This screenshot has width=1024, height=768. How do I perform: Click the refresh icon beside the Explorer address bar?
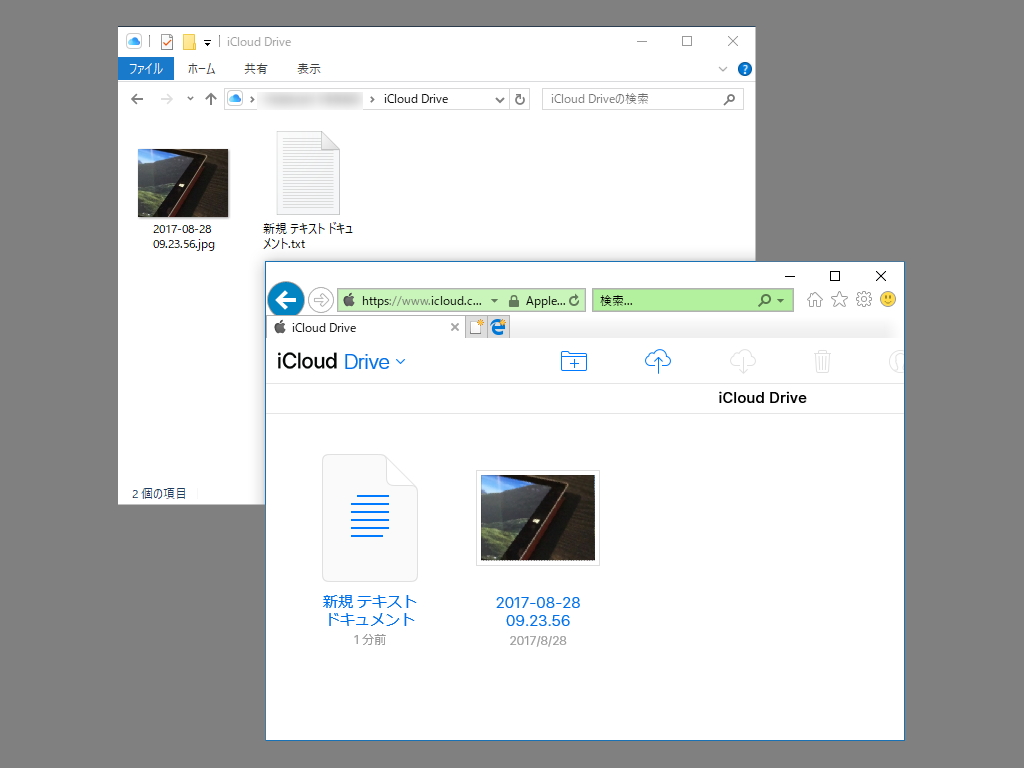click(x=519, y=99)
